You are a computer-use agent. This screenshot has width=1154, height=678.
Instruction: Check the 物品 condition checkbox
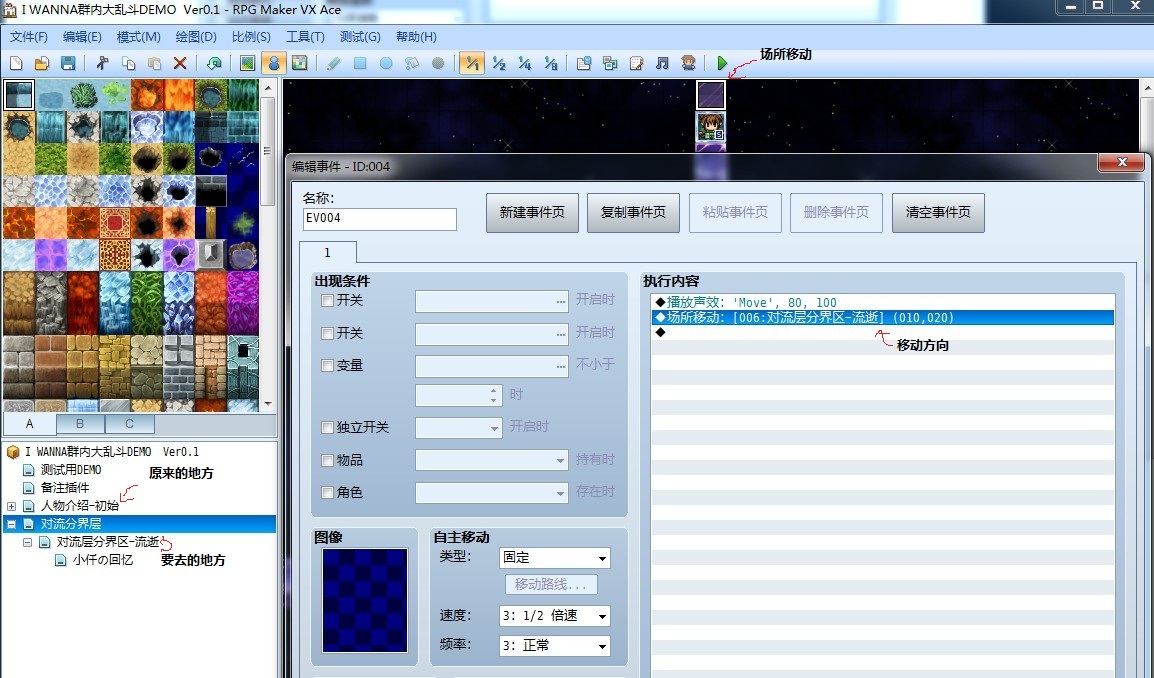[x=328, y=460]
